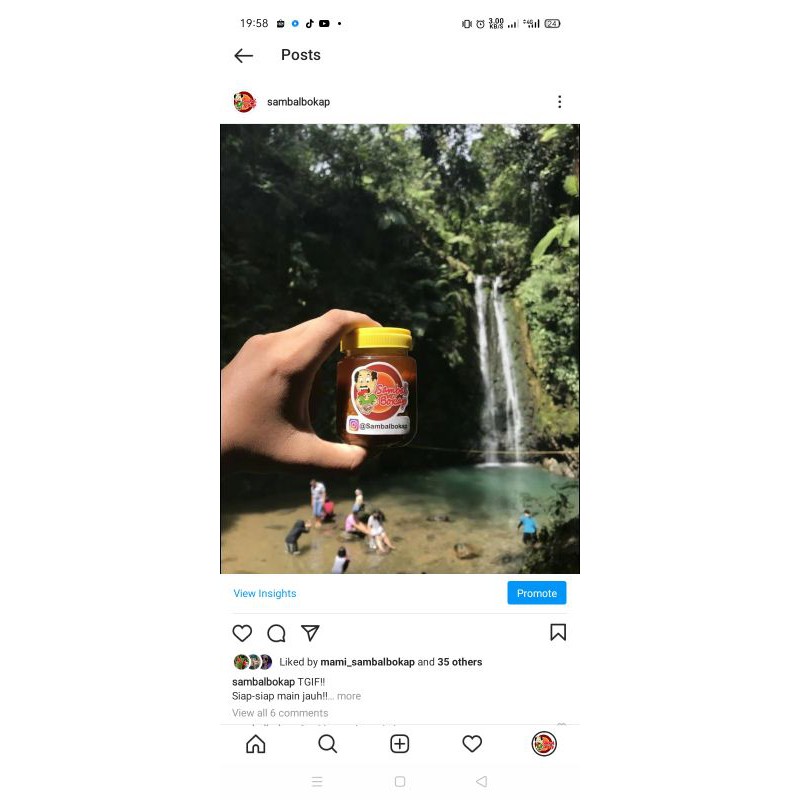Share post with the paper plane icon
The height and width of the screenshot is (800, 800).
310,633
